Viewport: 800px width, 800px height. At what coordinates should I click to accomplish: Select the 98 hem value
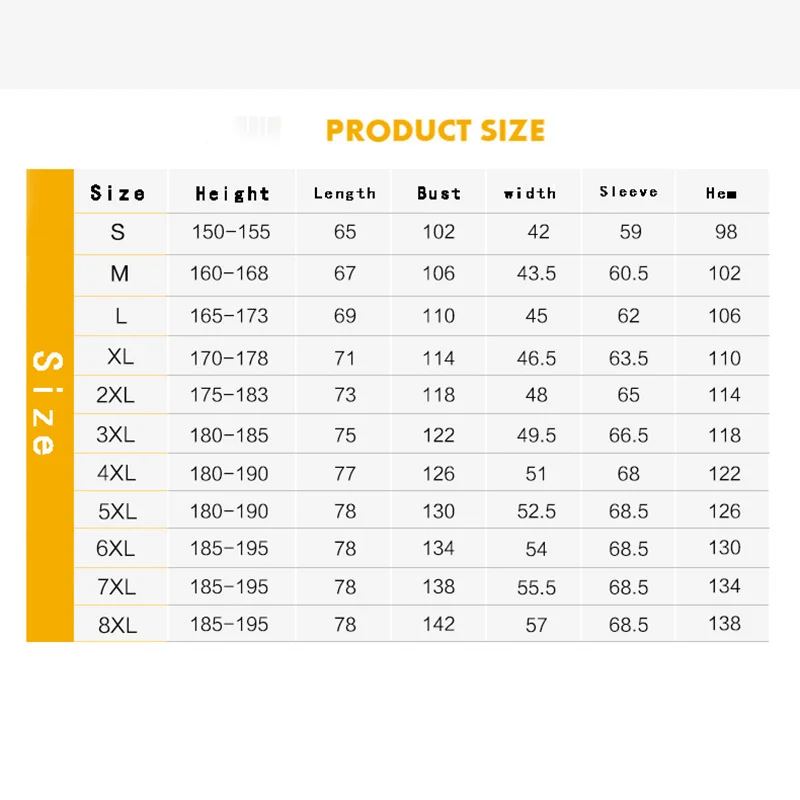726,232
